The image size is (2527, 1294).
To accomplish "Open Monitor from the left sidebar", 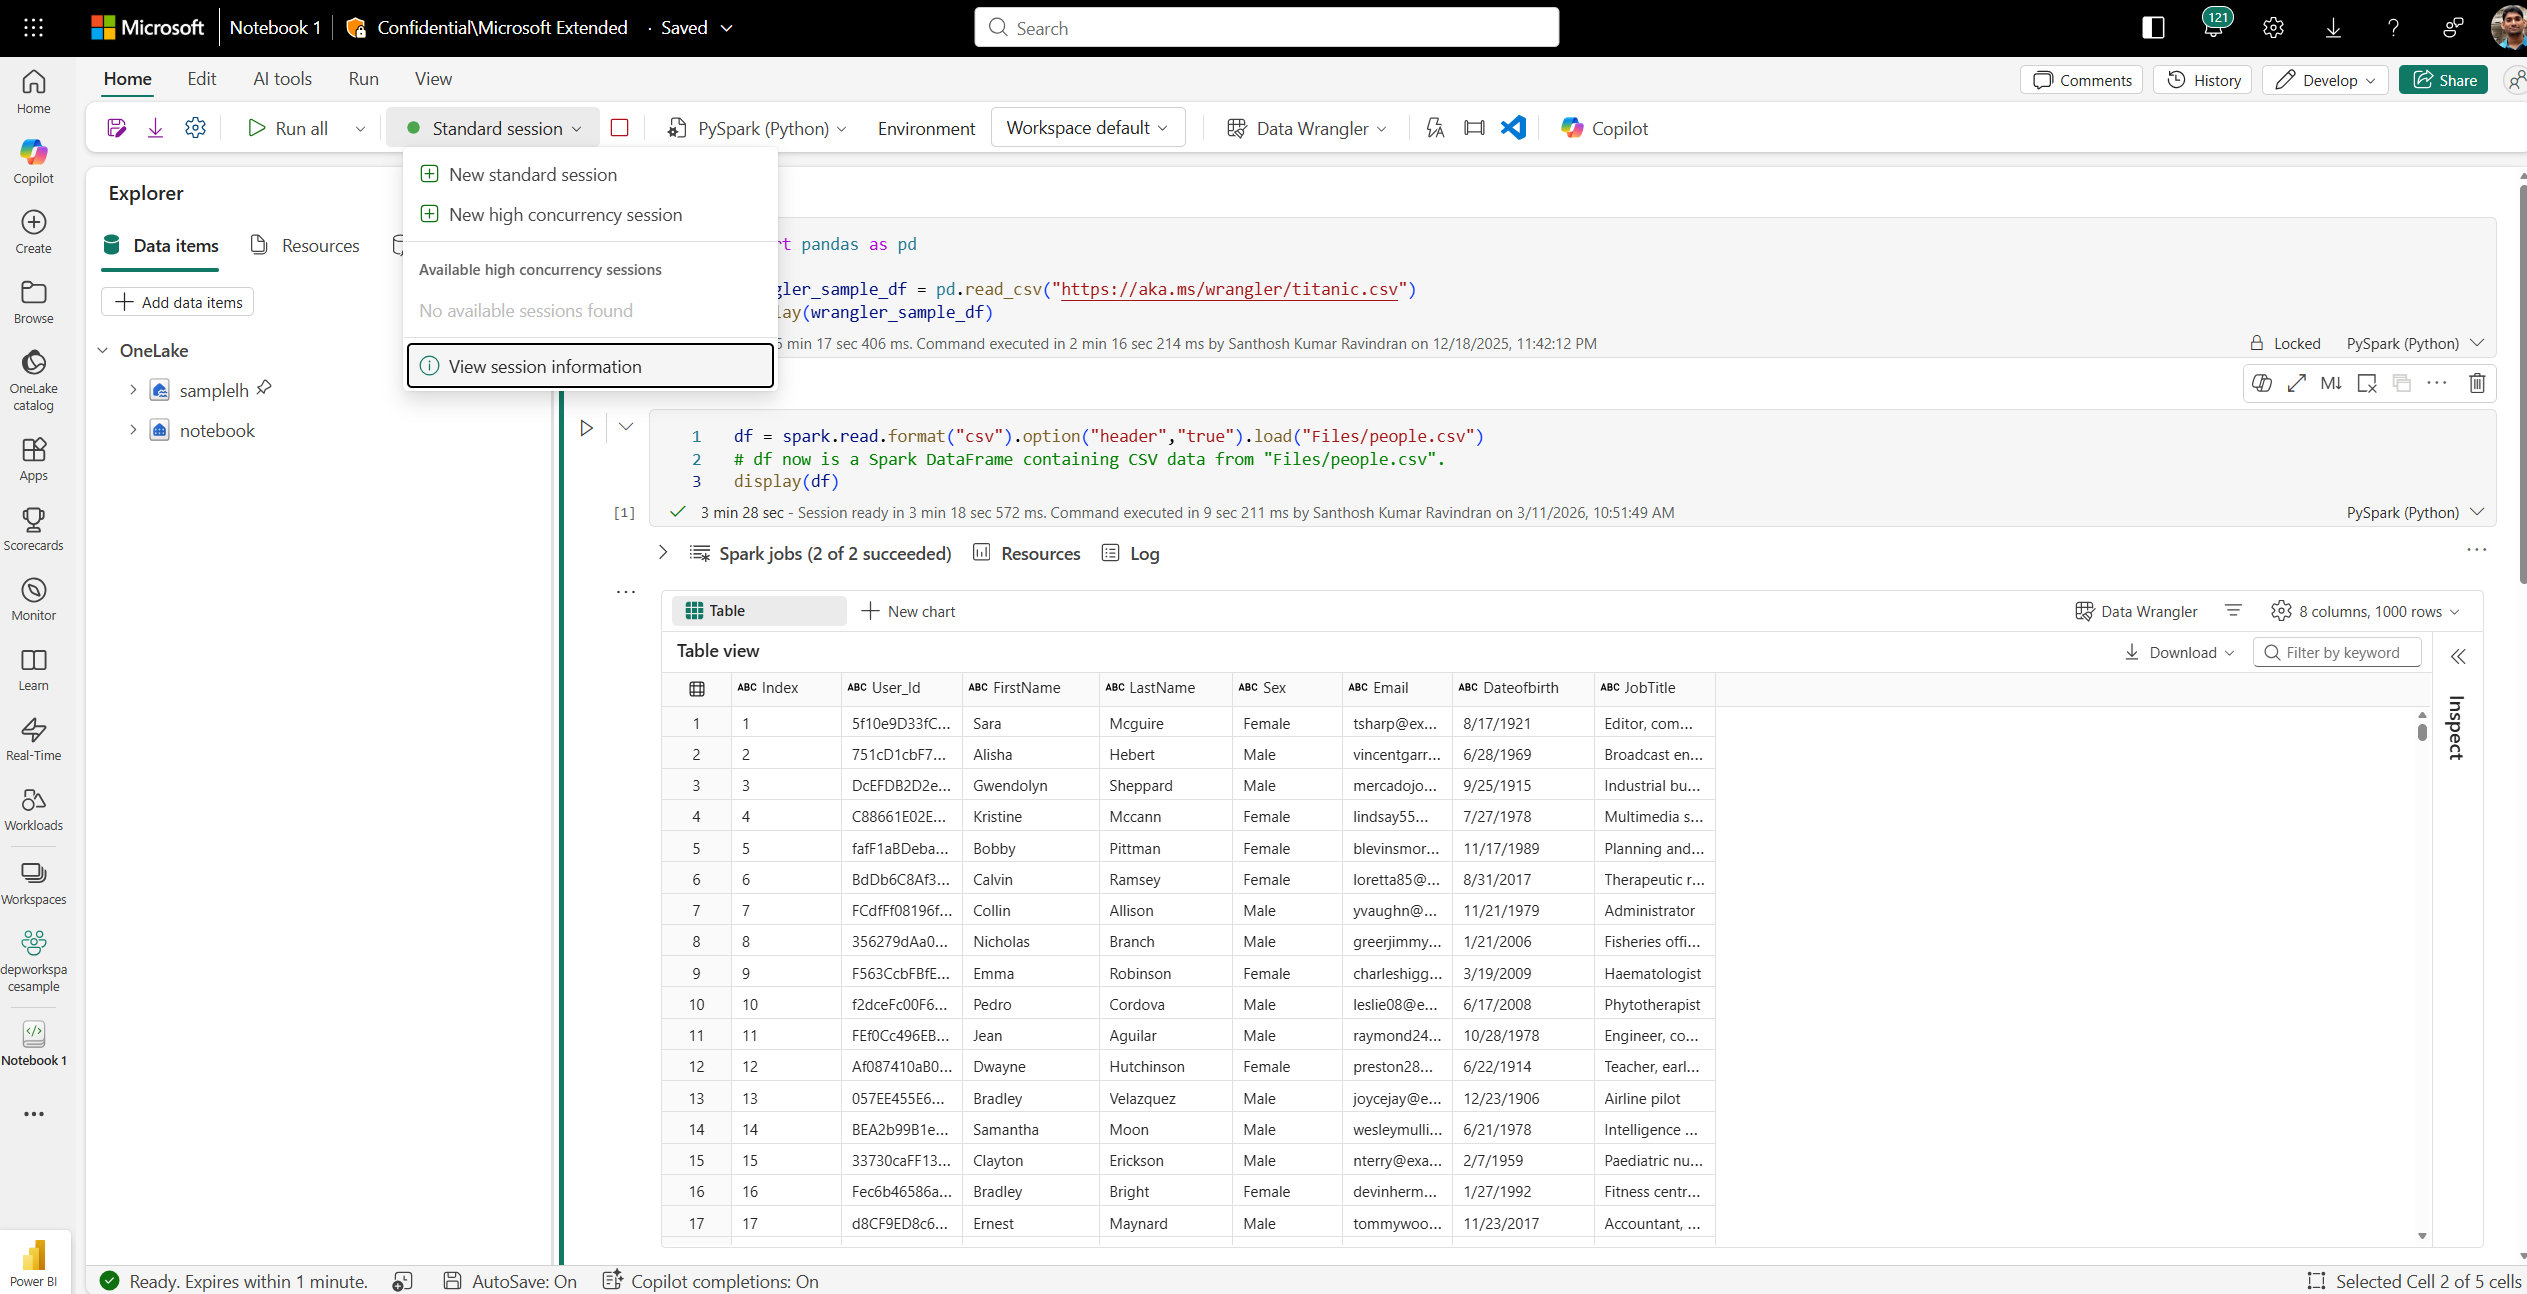I will (x=33, y=597).
